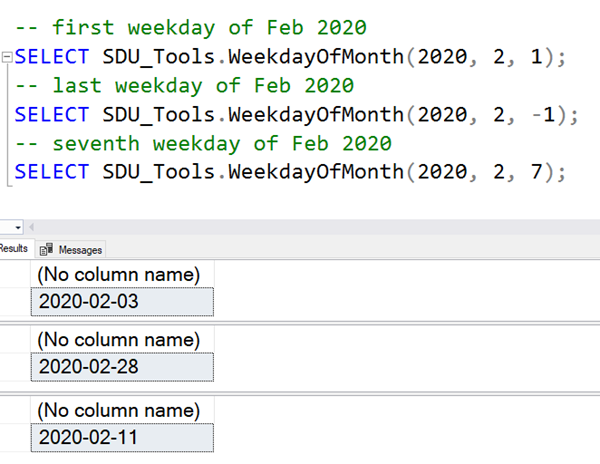Click the editor horizontal scrollbar track

coord(300,227)
